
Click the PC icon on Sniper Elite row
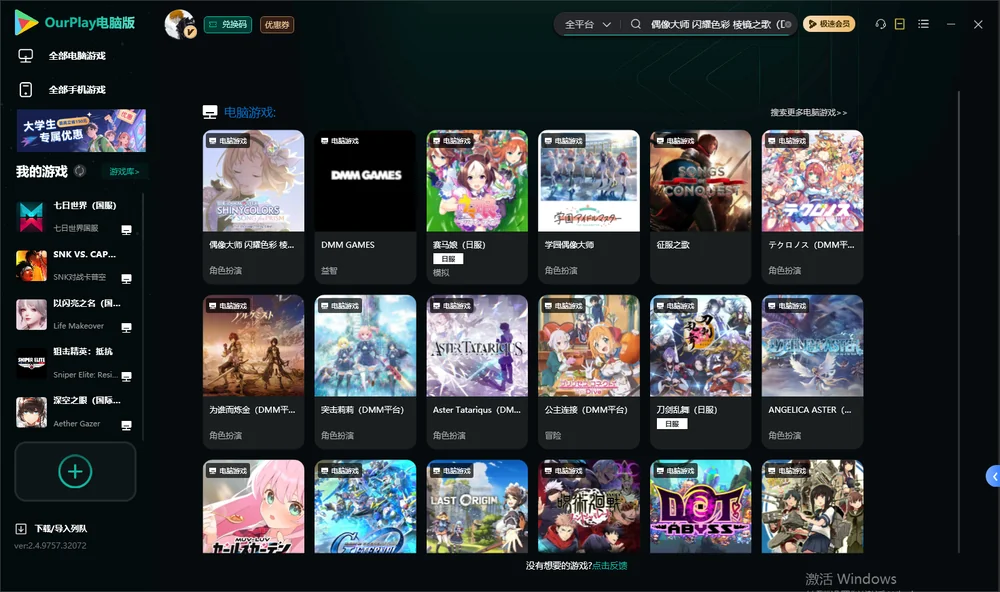(x=126, y=376)
